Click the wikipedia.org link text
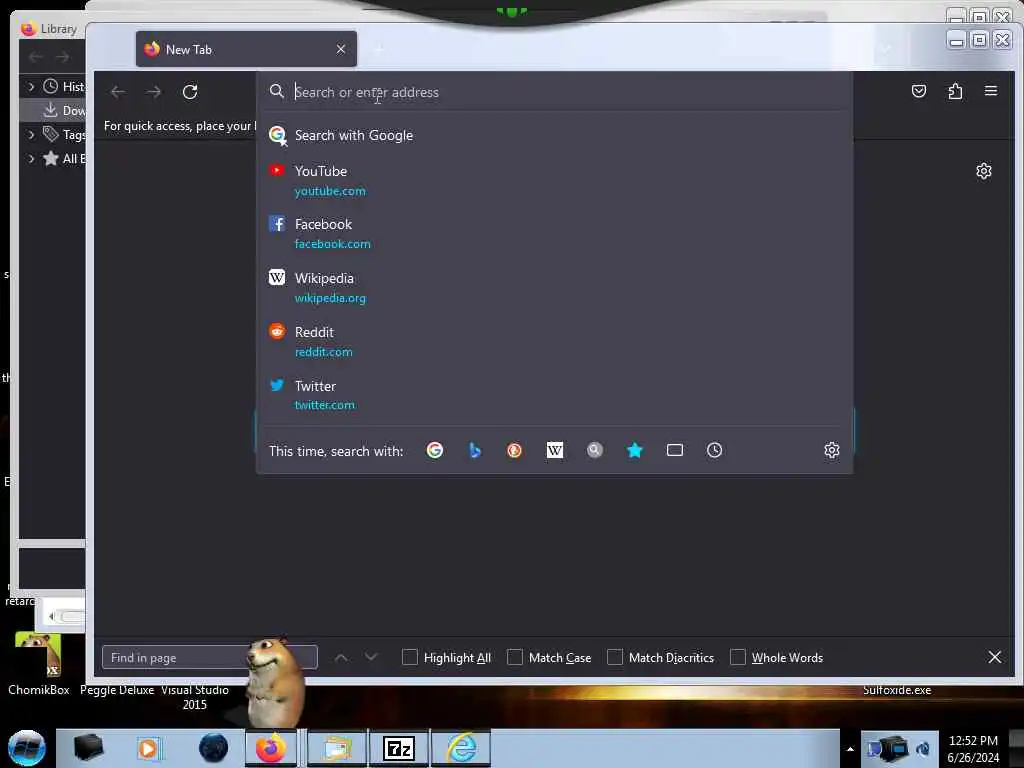This screenshot has width=1024, height=768. (330, 298)
